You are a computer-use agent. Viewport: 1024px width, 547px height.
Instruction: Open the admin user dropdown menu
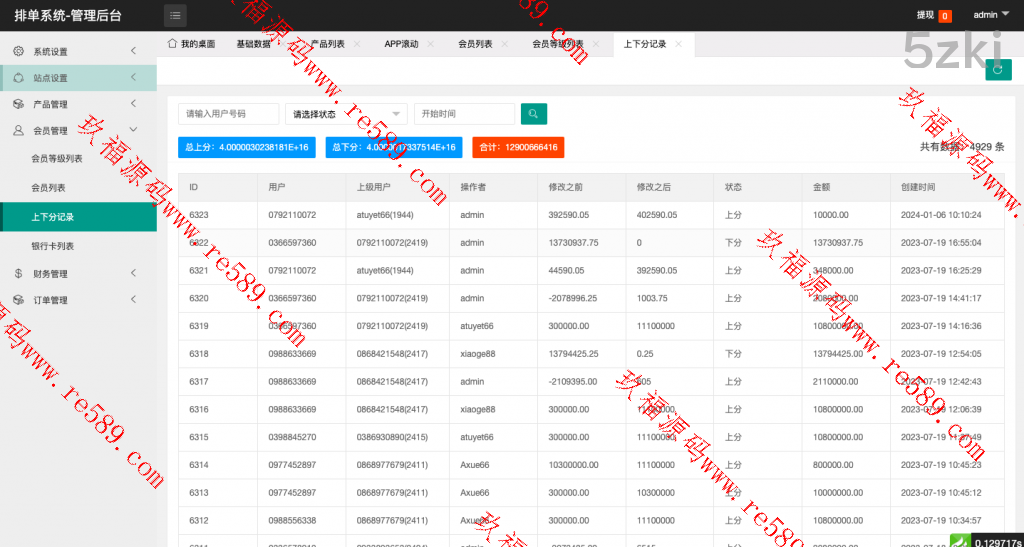coord(991,15)
